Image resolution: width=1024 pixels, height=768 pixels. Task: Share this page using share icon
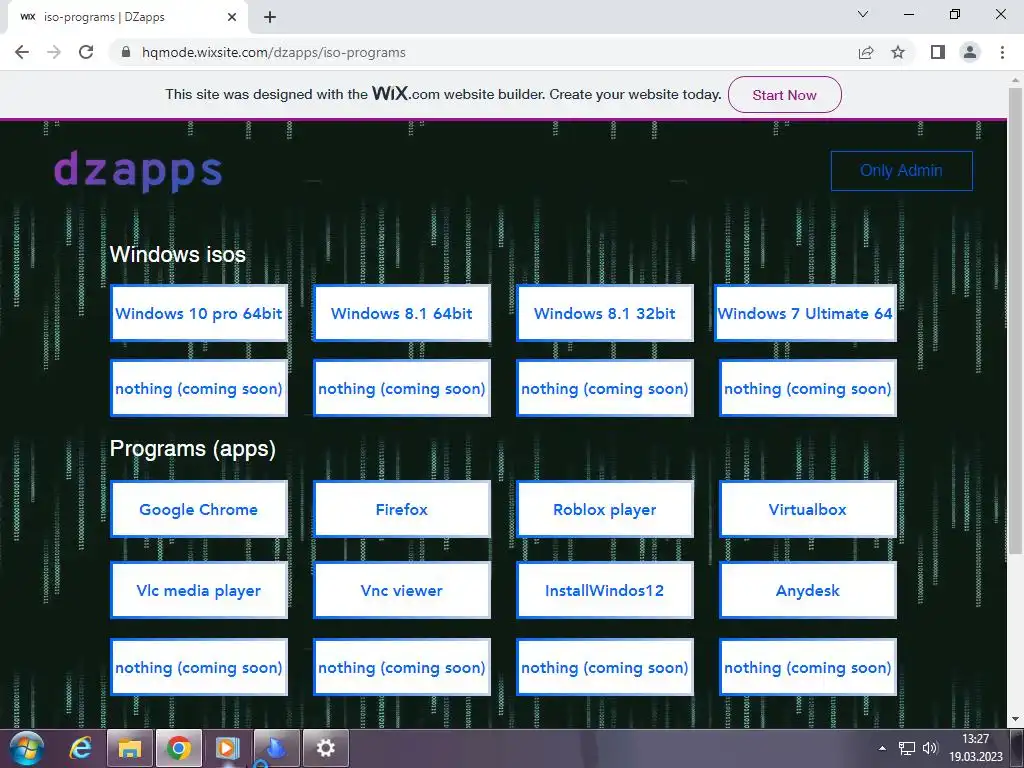866,52
